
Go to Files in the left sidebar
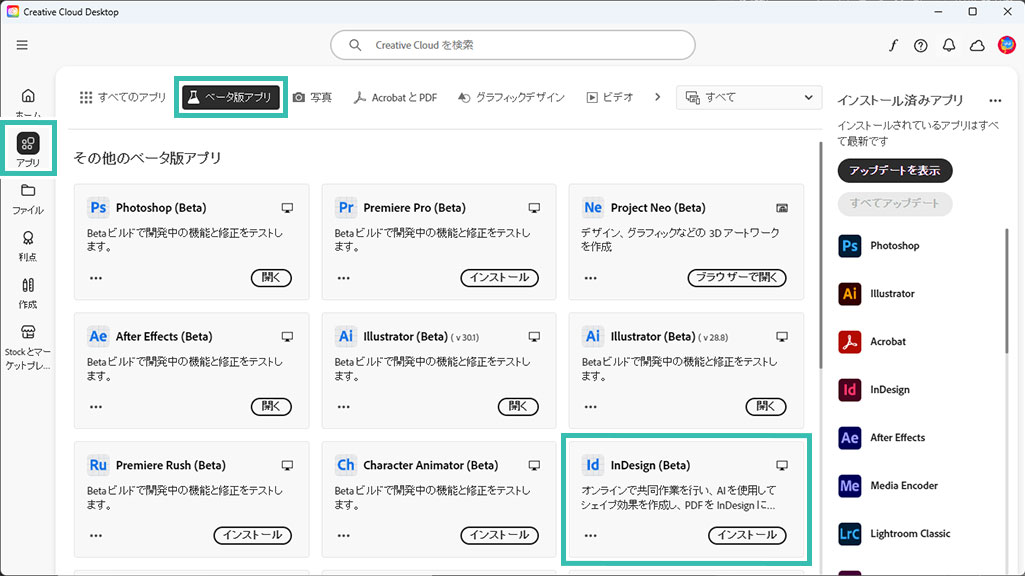click(28, 191)
